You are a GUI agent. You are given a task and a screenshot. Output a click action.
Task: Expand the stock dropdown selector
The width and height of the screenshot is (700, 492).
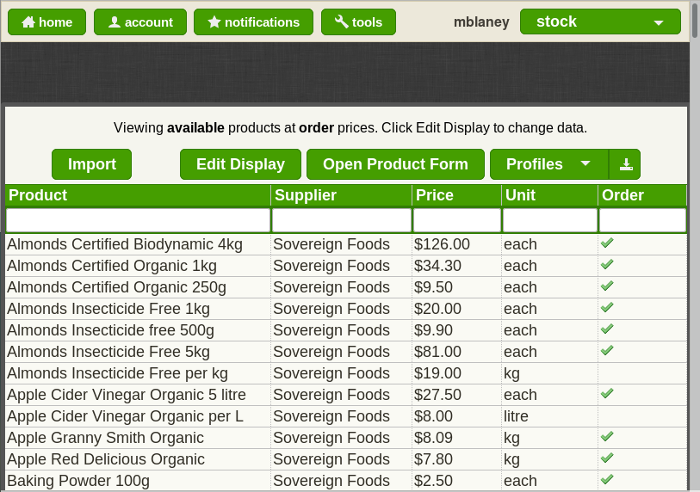[600, 21]
